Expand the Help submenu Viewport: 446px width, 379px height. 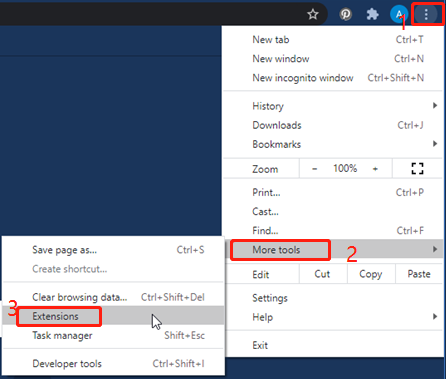[x=333, y=317]
